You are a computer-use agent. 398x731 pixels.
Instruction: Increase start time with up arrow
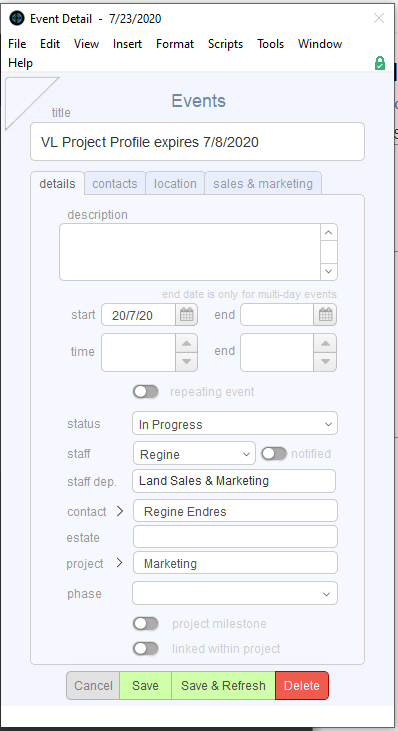[x=186, y=344]
